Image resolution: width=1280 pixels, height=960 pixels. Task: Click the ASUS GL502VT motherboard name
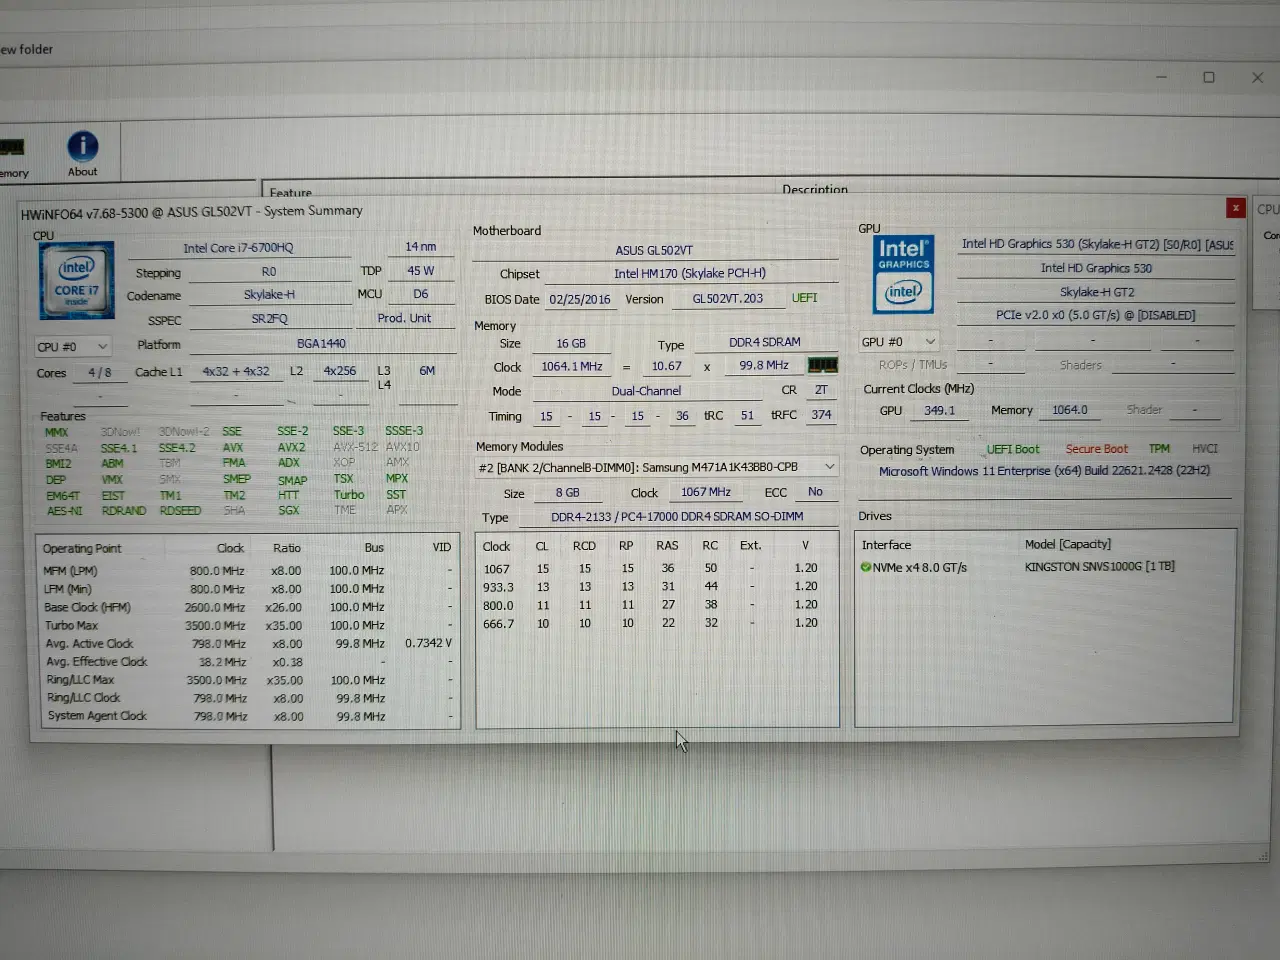pyautogui.click(x=654, y=250)
